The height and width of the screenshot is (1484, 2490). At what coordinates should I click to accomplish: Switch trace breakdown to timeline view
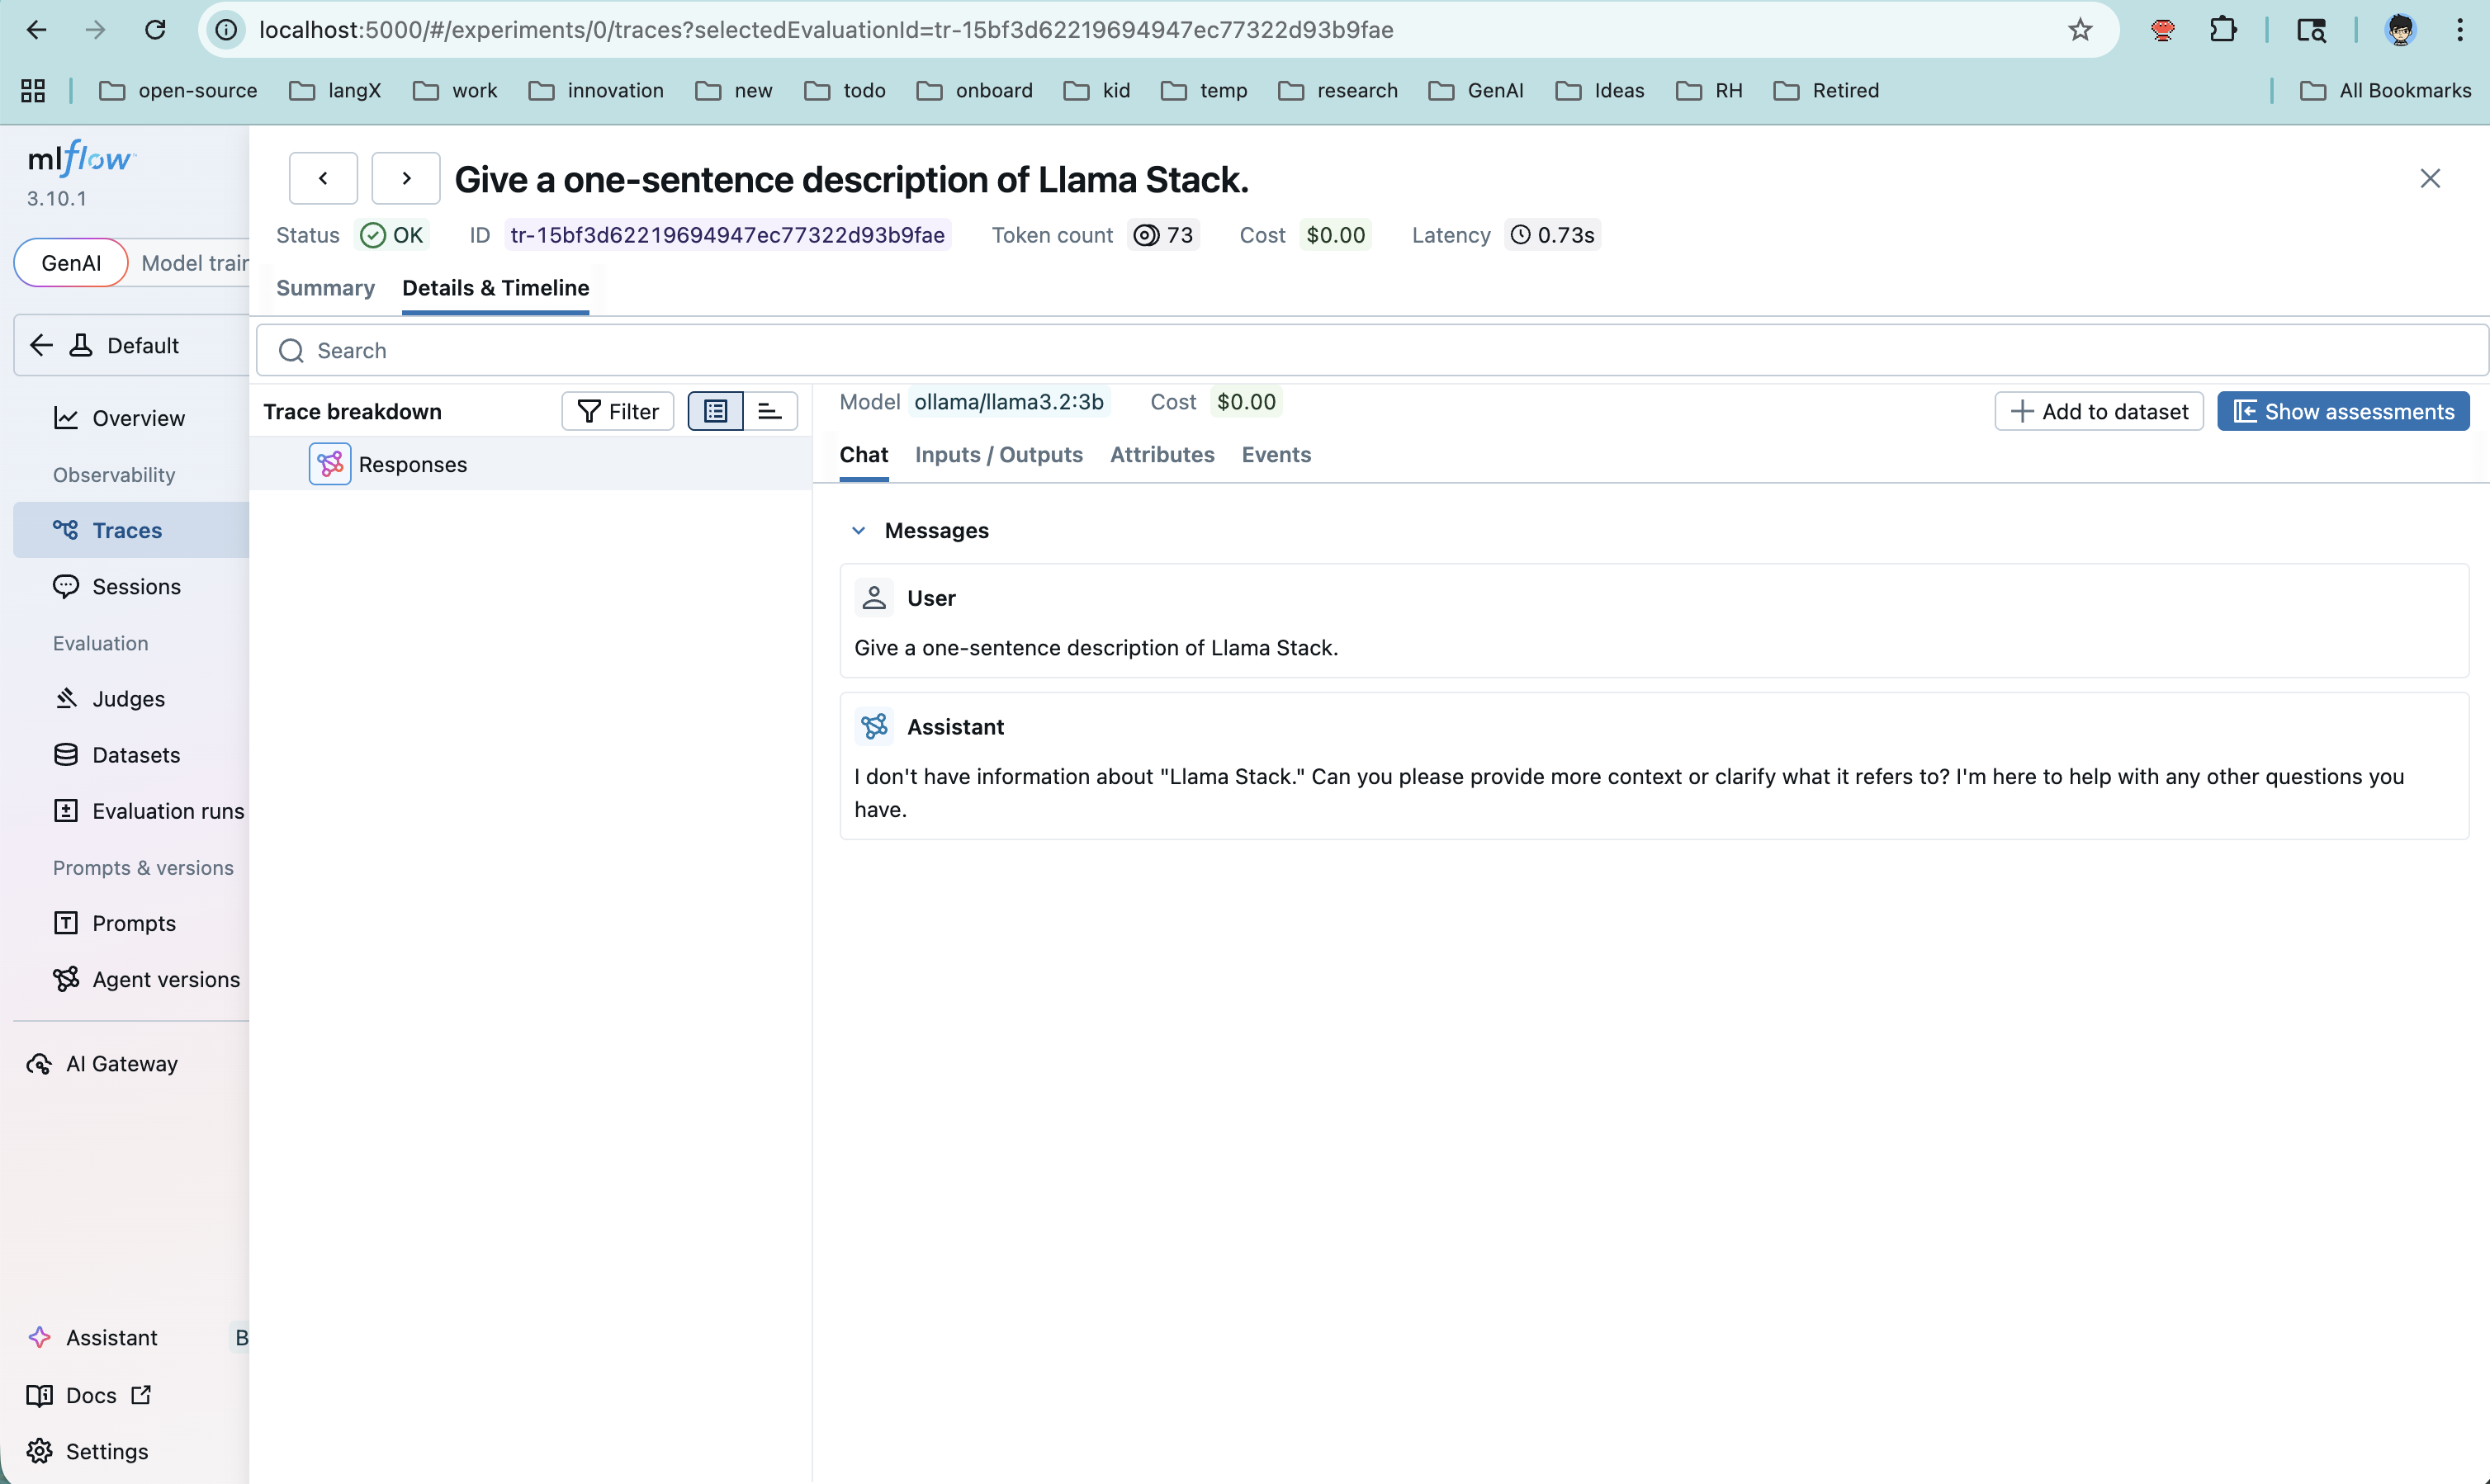(770, 410)
